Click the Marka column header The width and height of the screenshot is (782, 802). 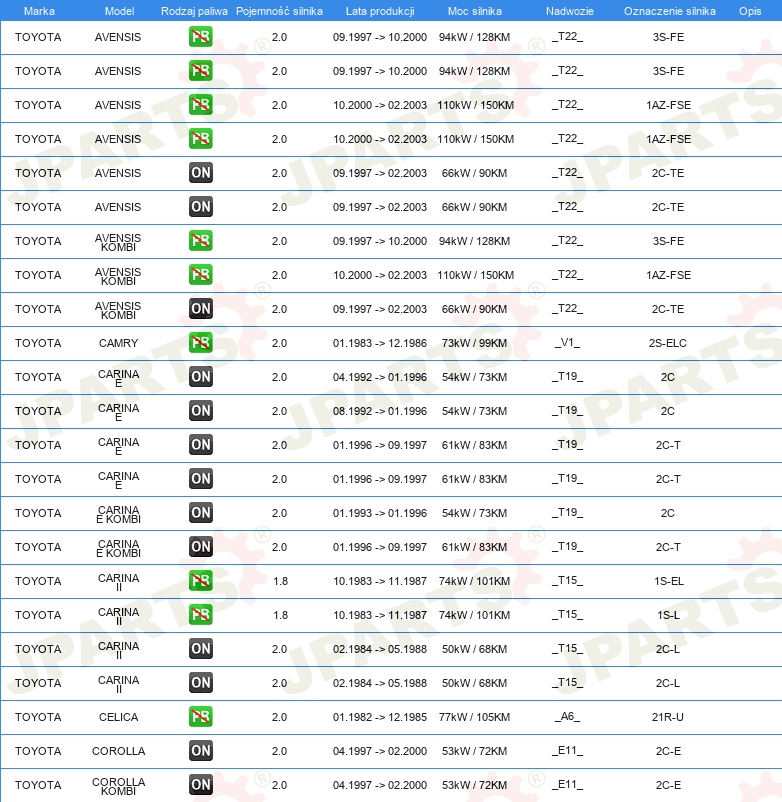(x=39, y=11)
